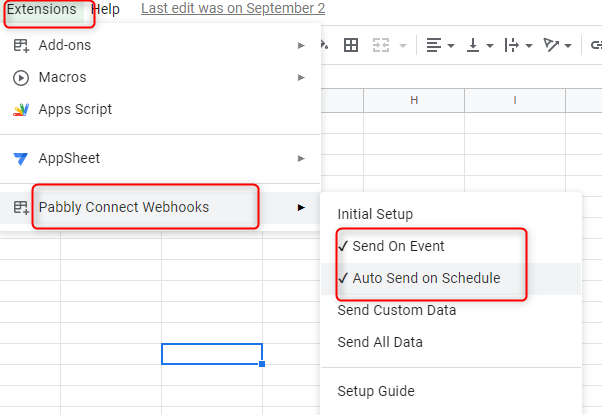Choose Send All Data
602x415 pixels.
380,342
